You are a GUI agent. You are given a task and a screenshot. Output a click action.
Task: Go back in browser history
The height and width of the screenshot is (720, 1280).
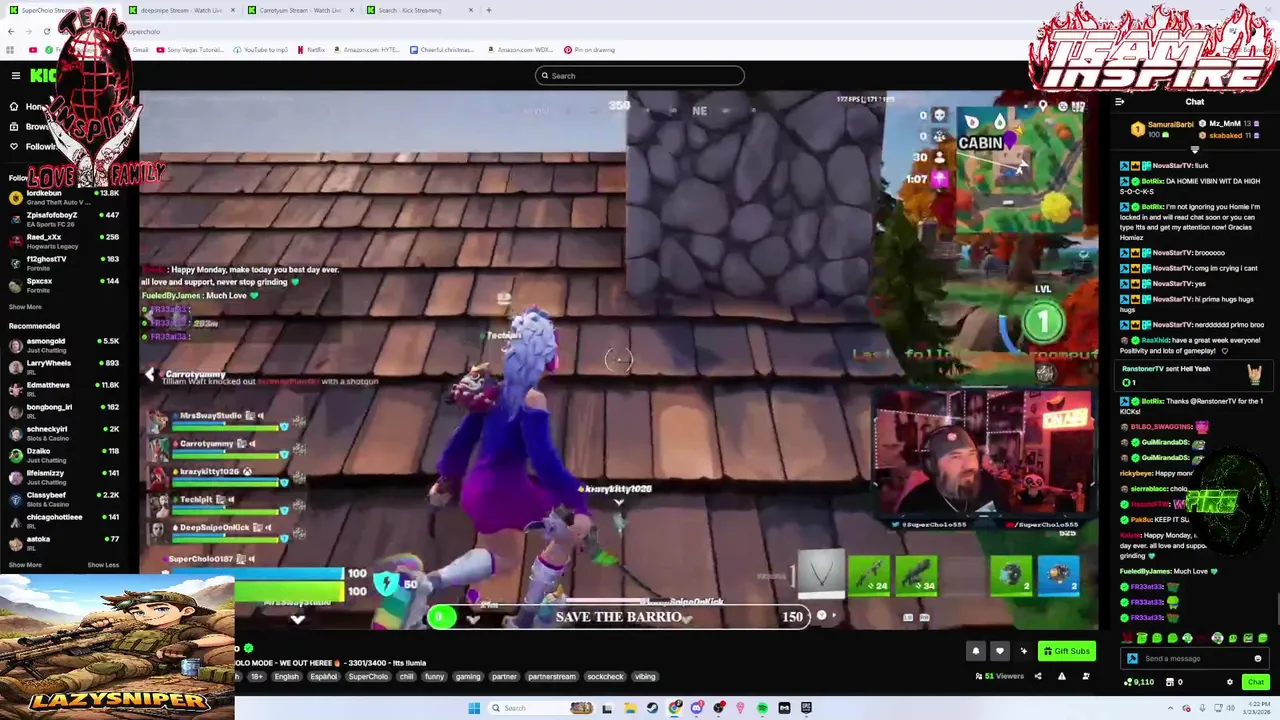coord(11,31)
